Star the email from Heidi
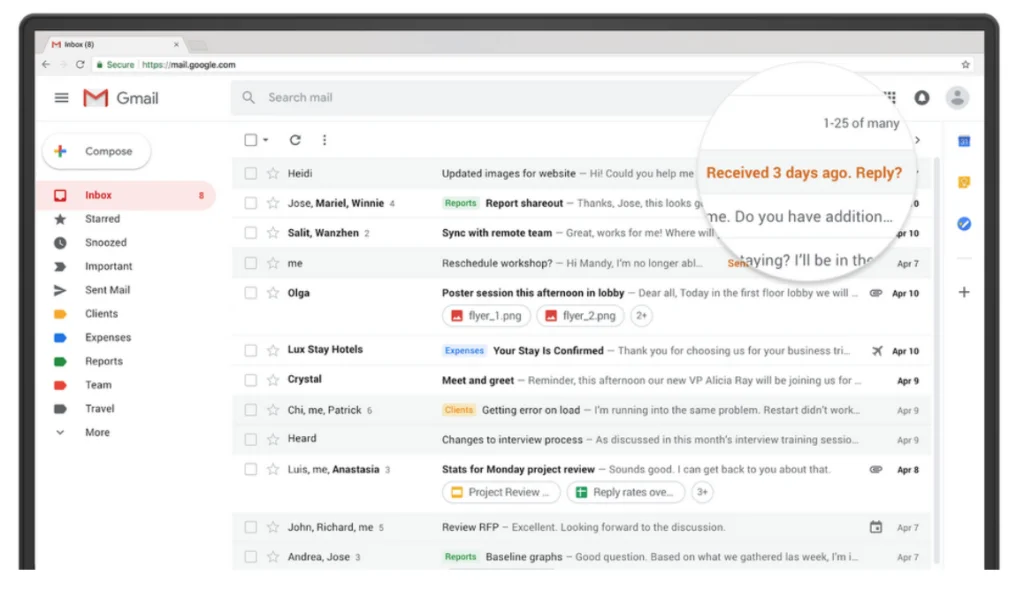Screen dimensions: 1024x591 273,174
